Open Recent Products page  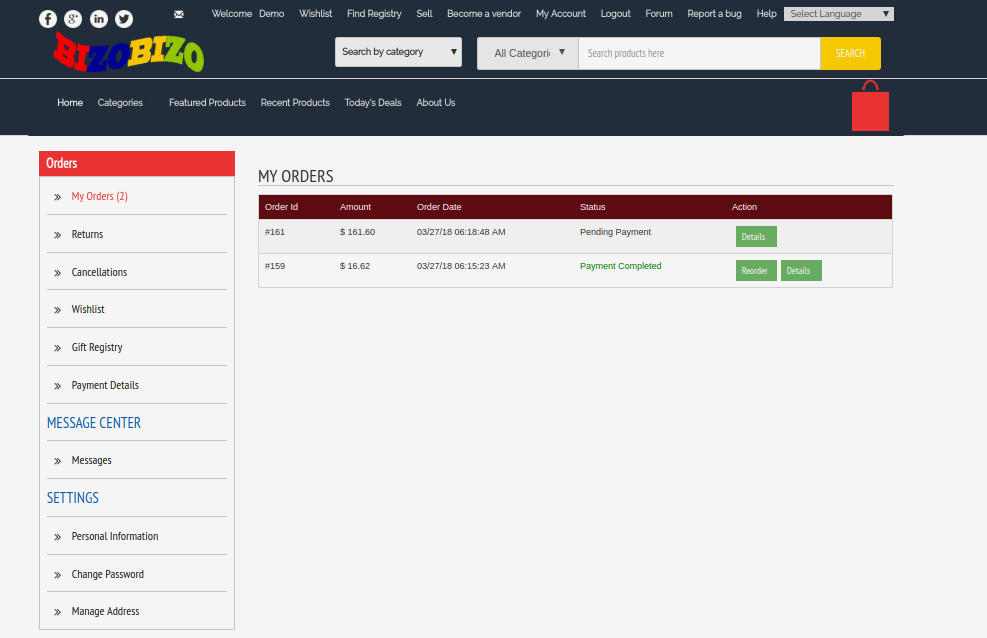tap(295, 103)
